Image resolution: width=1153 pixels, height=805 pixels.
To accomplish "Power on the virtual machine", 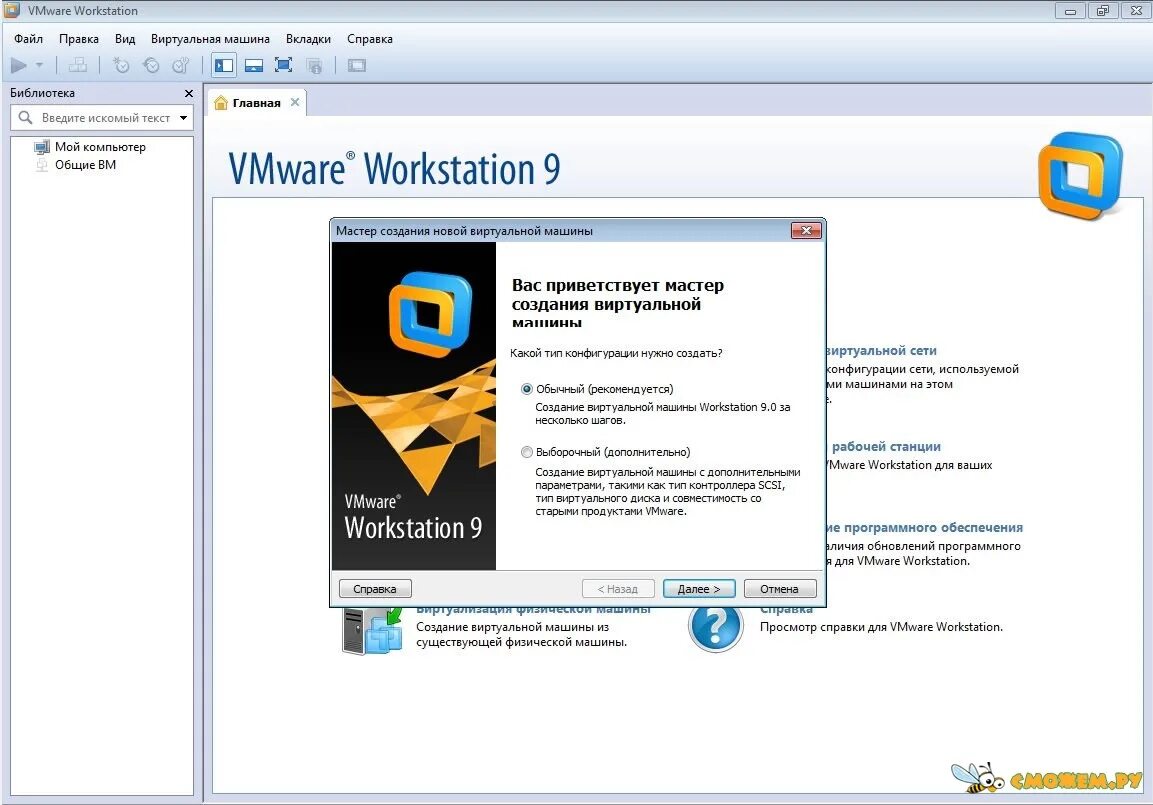I will click(x=20, y=65).
